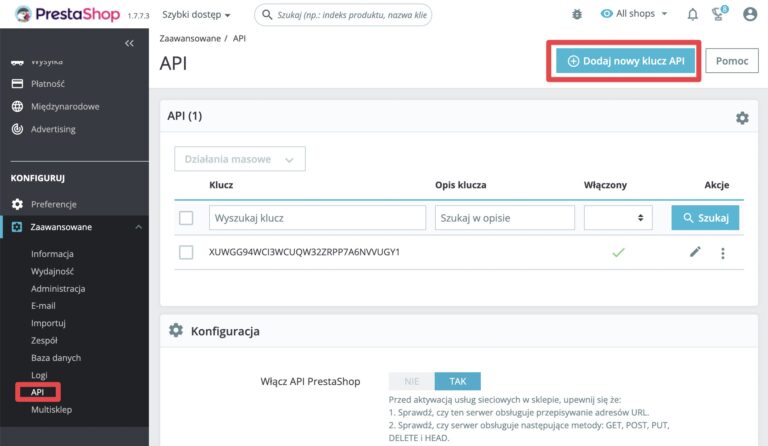The image size is (768, 446).
Task: Open the Działania masowe dropdown
Action: 240,159
